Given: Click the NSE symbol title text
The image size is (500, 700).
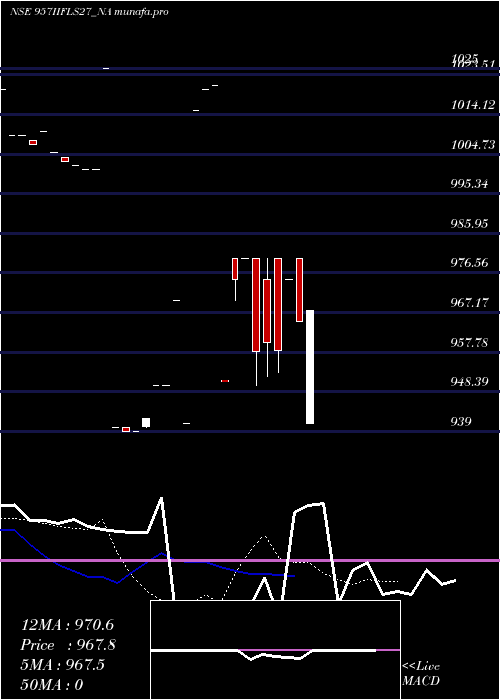Looking at the screenshot, I should click(x=89, y=12).
